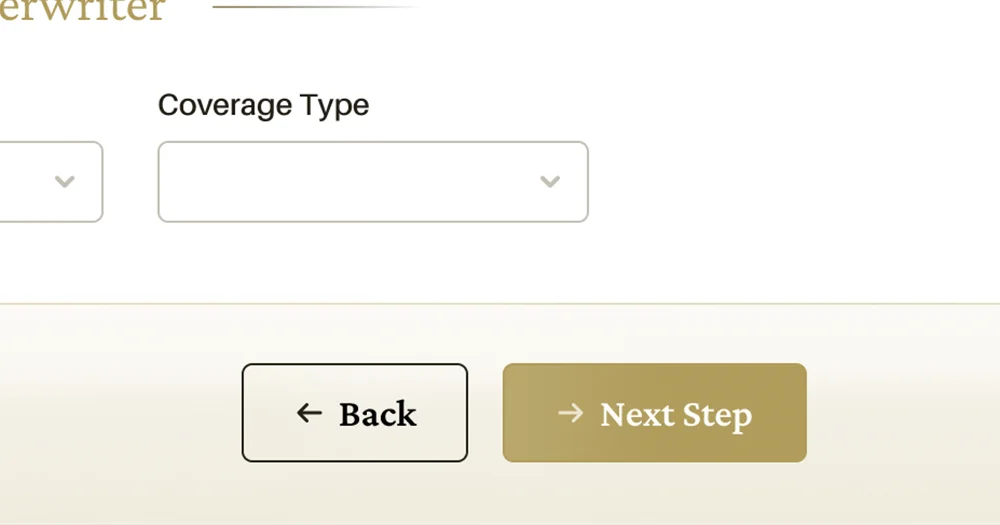This screenshot has height=525, width=1000.
Task: Proceed with the Next Step button
Action: (x=654, y=413)
